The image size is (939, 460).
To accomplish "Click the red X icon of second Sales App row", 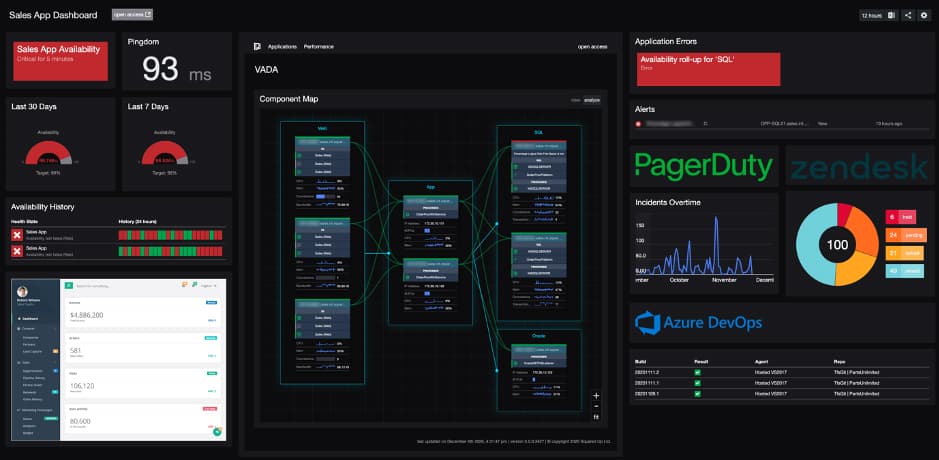I will 17,251.
